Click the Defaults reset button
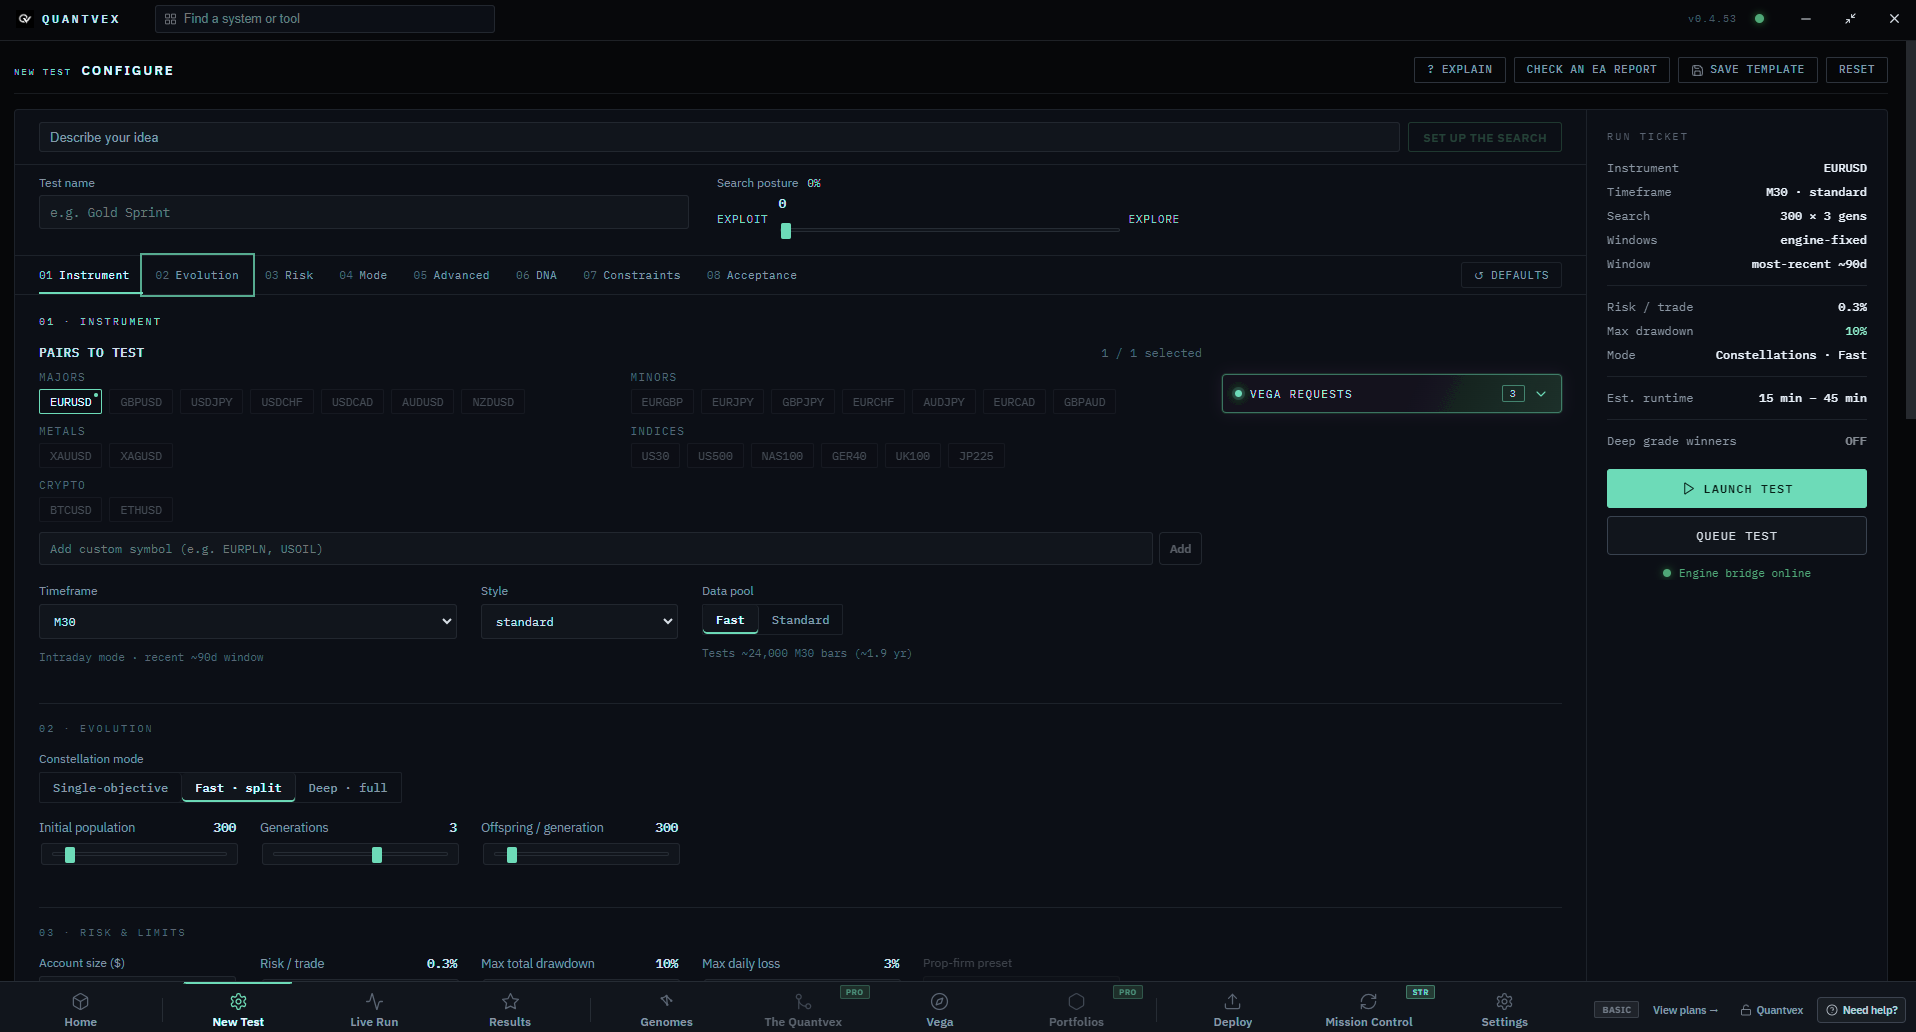Image resolution: width=1916 pixels, height=1032 pixels. click(x=1511, y=275)
